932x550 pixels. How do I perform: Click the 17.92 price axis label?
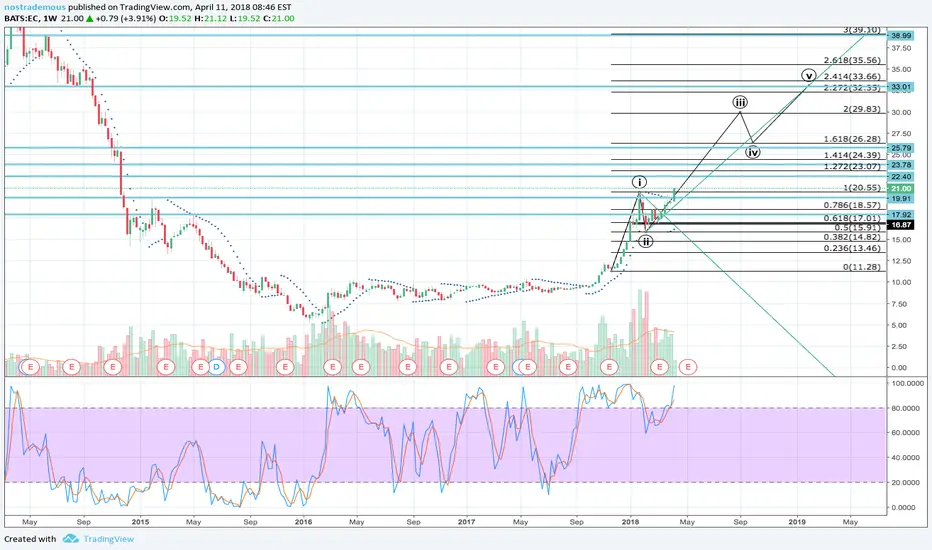pos(901,215)
